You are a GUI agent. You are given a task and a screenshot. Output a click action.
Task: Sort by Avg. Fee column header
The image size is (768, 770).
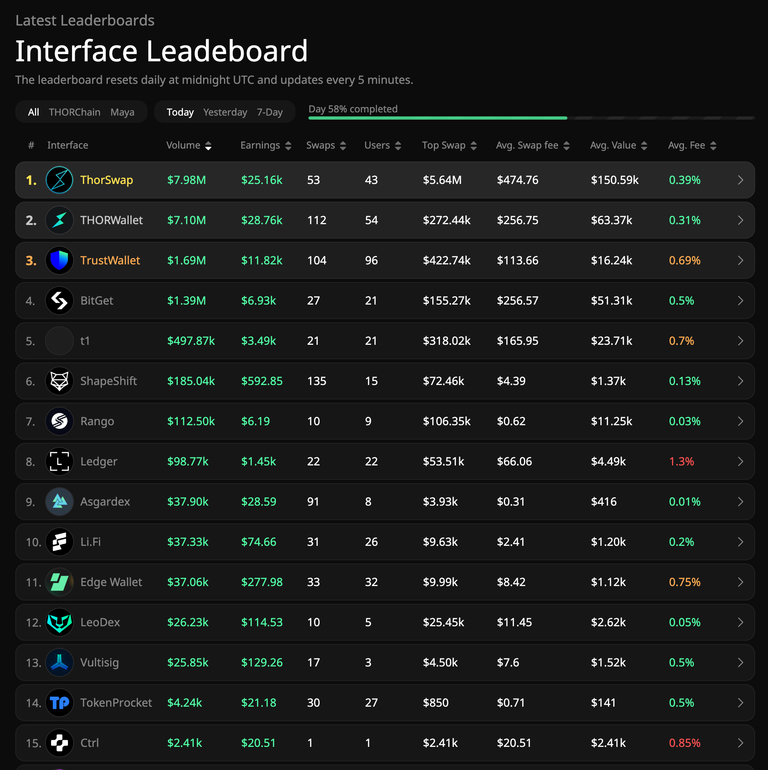(692, 145)
